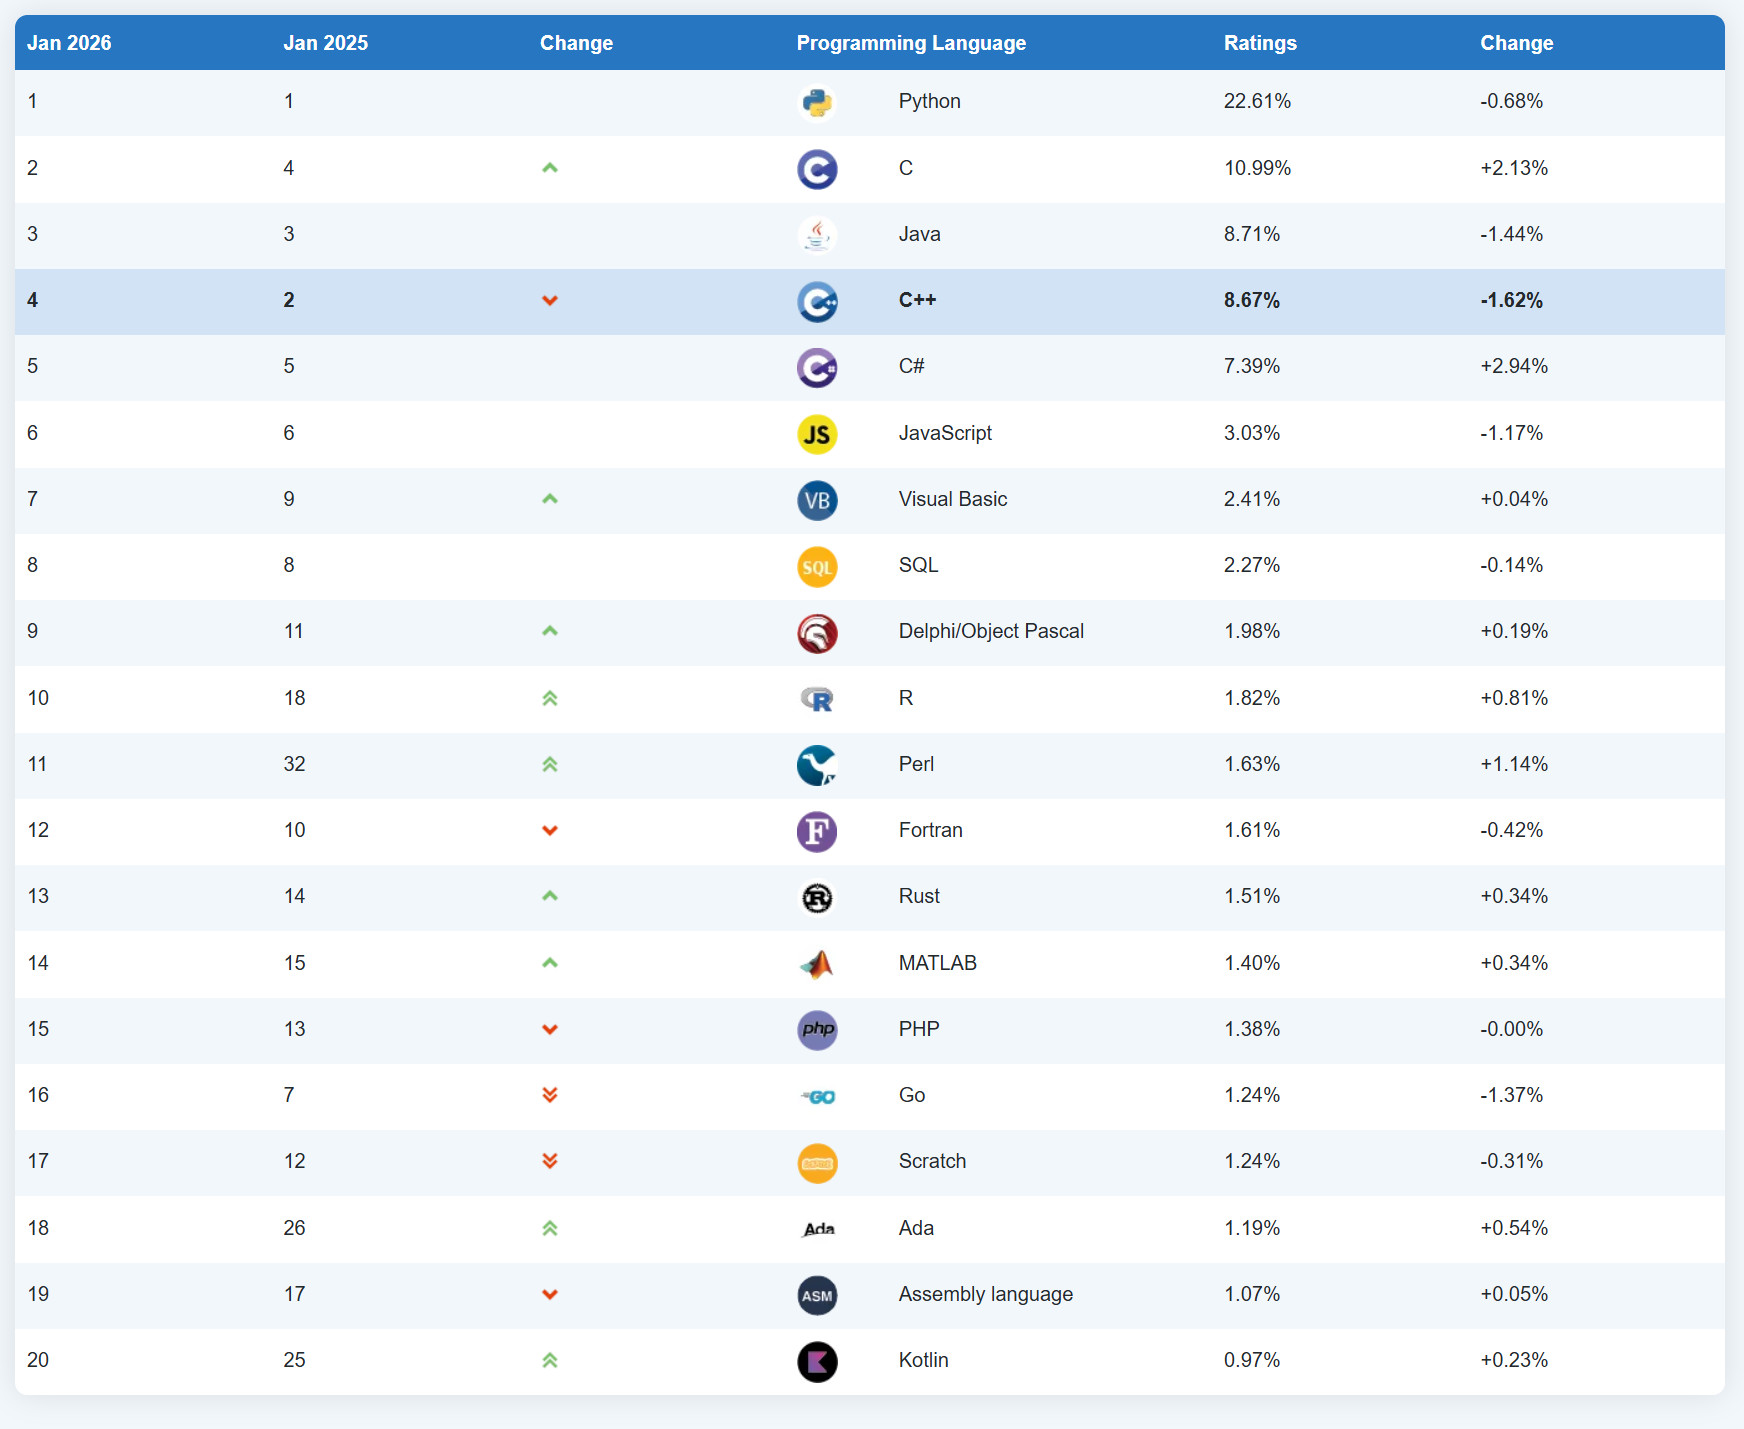This screenshot has width=1744, height=1429.
Task: Click the Visual Basic VB icon
Action: pyautogui.click(x=817, y=500)
